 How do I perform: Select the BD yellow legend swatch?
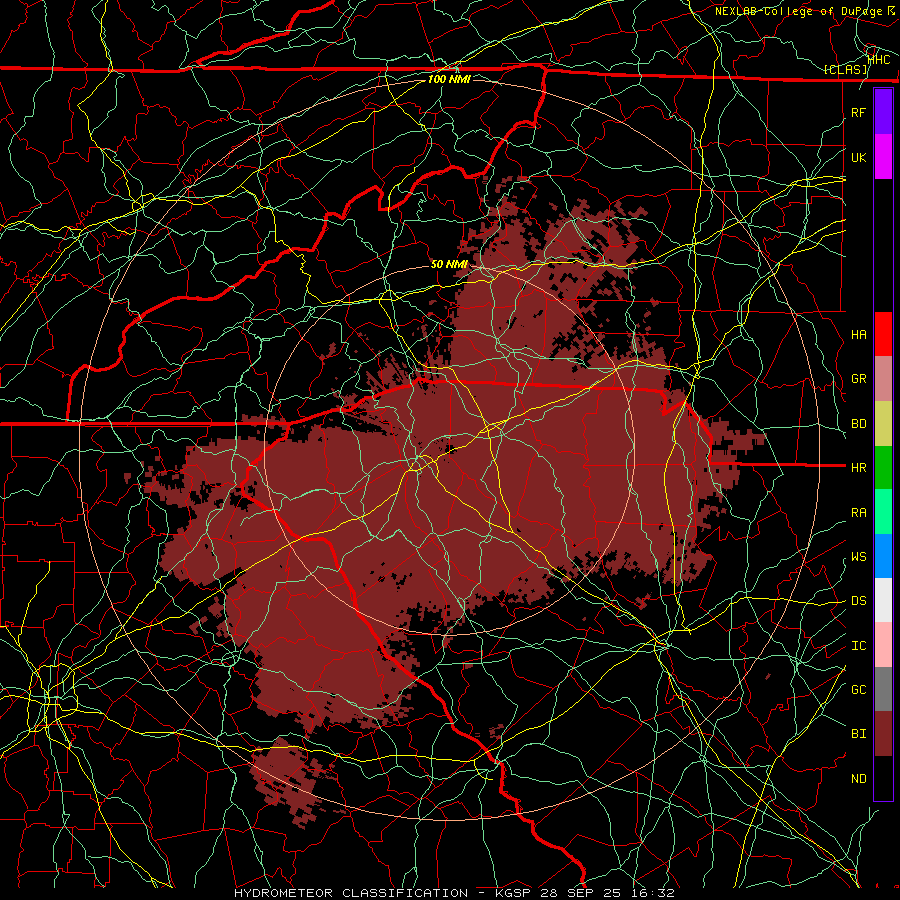pos(883,423)
